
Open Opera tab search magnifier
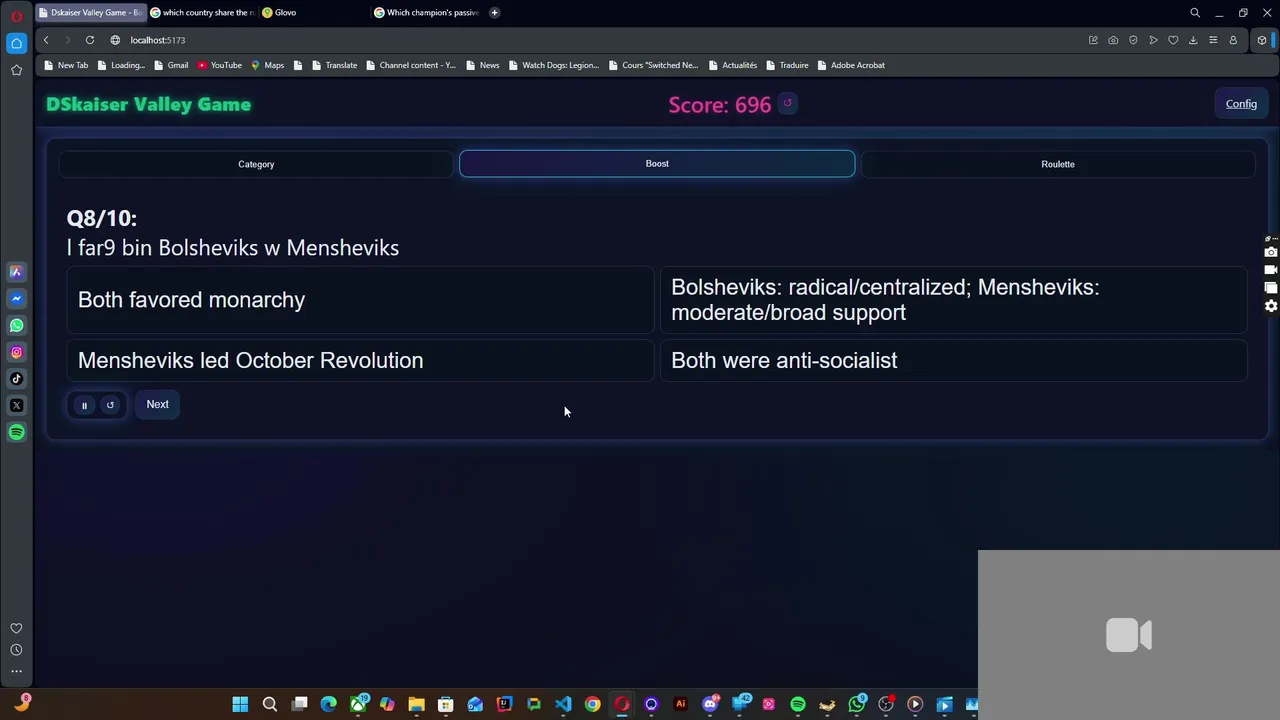click(1195, 13)
